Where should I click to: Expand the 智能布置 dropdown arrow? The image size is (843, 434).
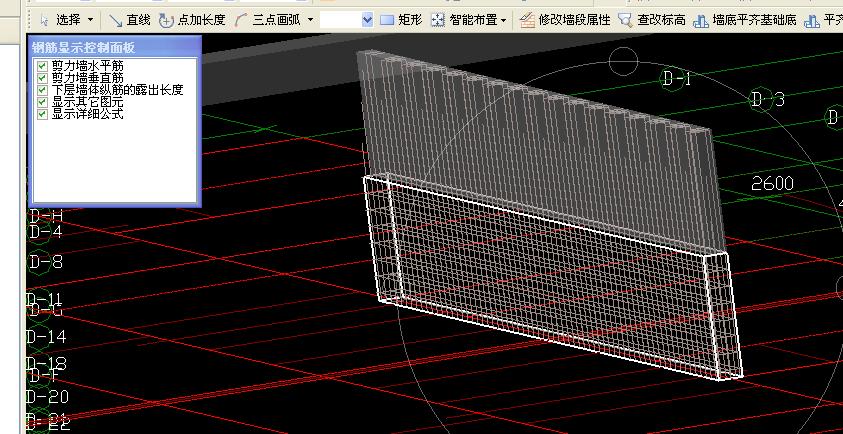(x=503, y=20)
